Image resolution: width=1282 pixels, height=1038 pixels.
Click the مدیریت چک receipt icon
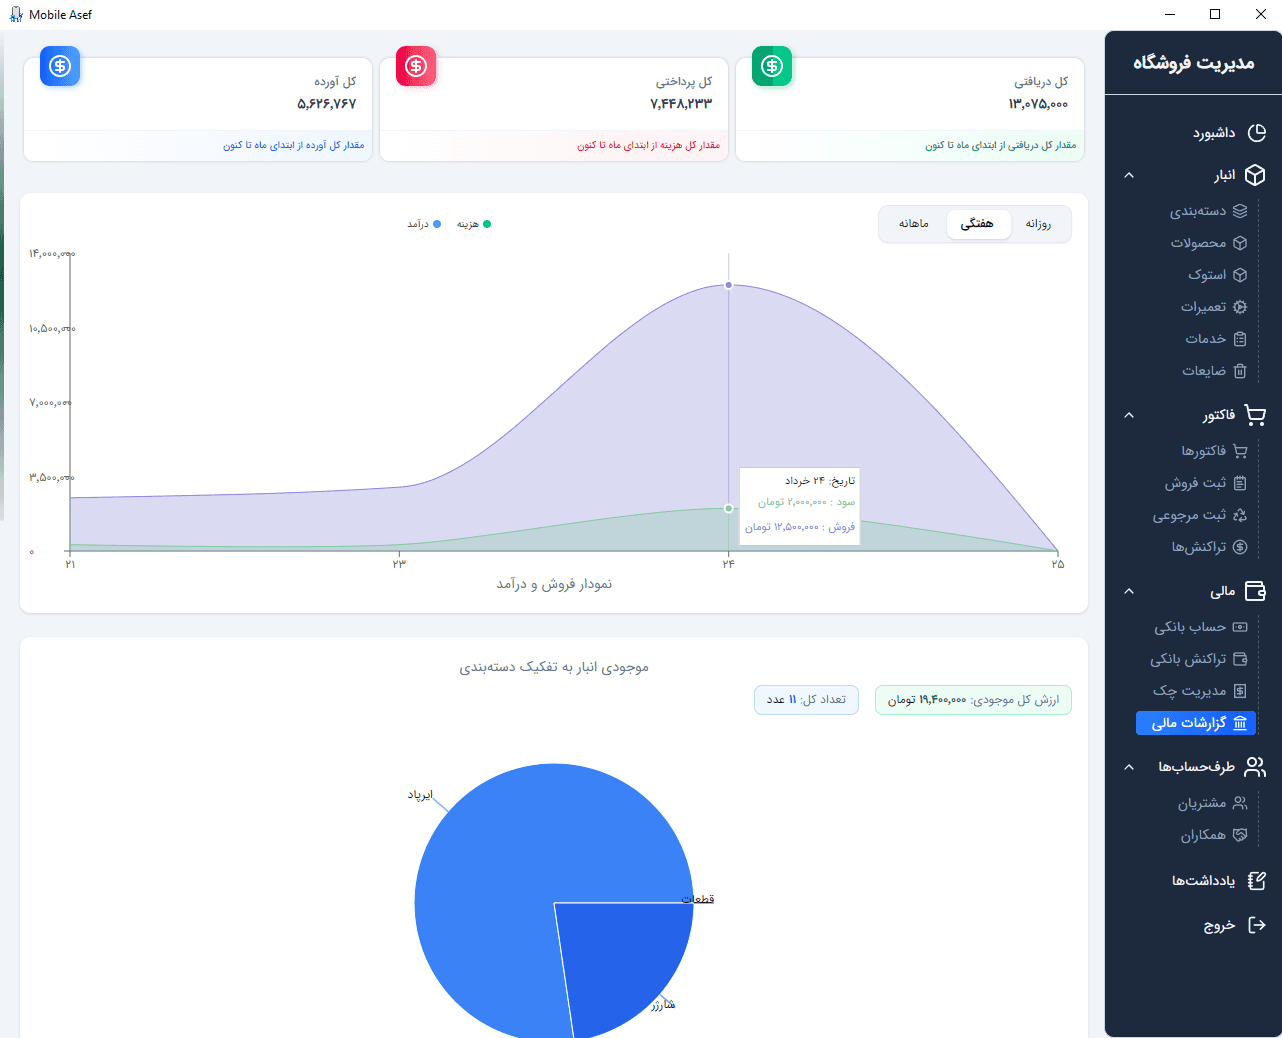tap(1240, 691)
